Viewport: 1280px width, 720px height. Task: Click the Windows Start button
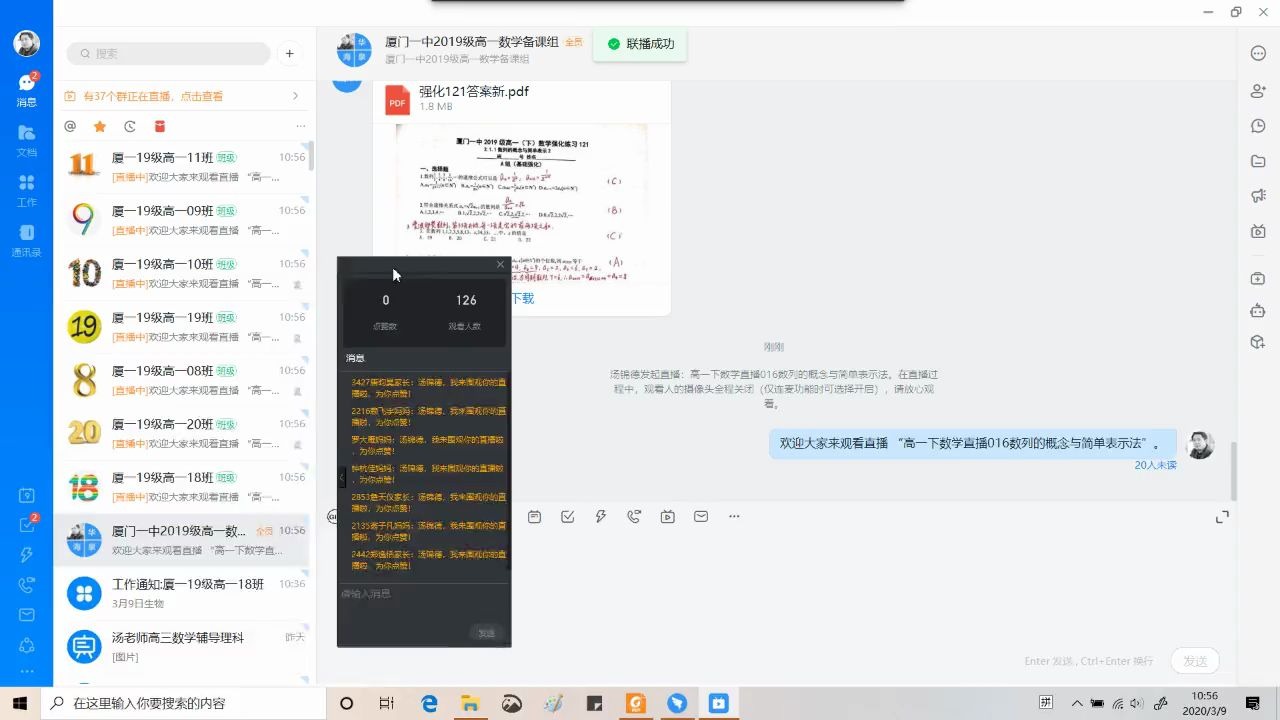pos(20,703)
